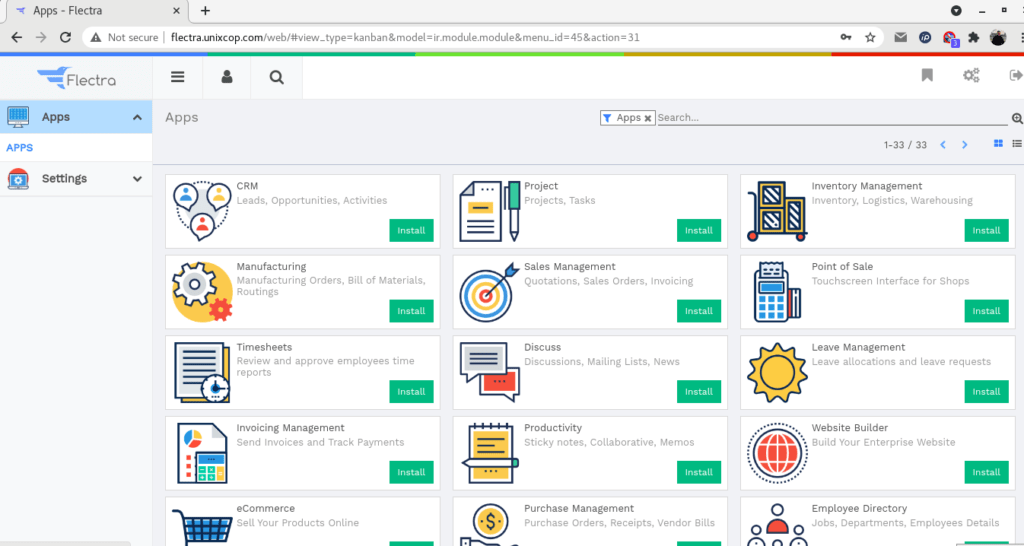The width and height of the screenshot is (1024, 546).
Task: Click the CRM app title
Action: point(248,186)
